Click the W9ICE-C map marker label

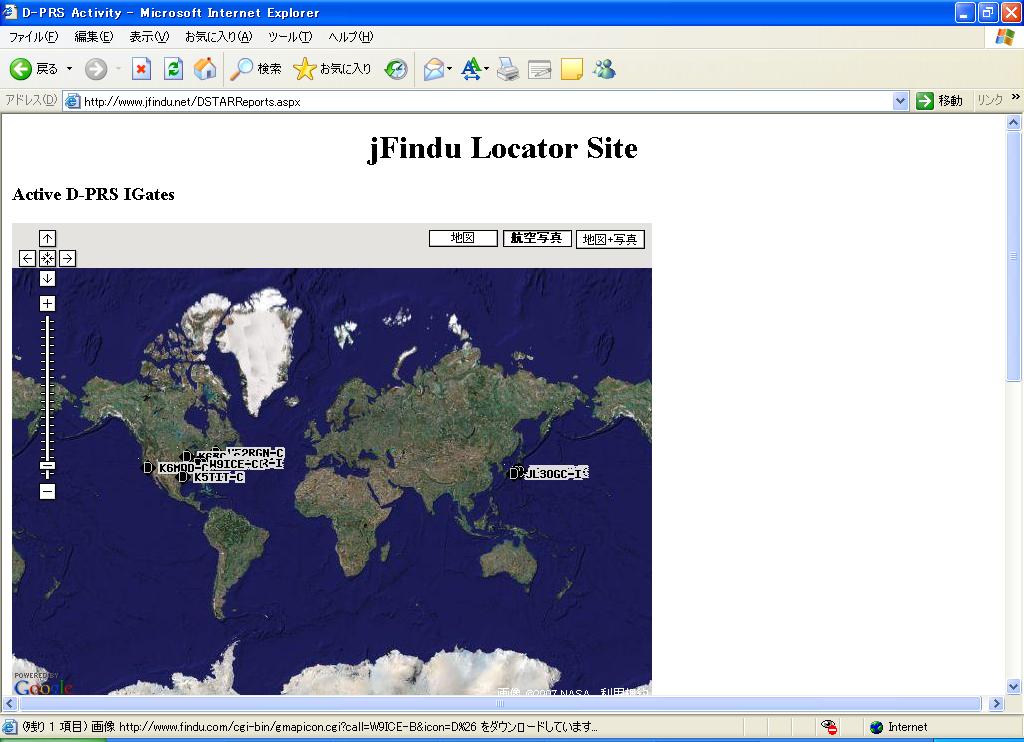(x=236, y=464)
